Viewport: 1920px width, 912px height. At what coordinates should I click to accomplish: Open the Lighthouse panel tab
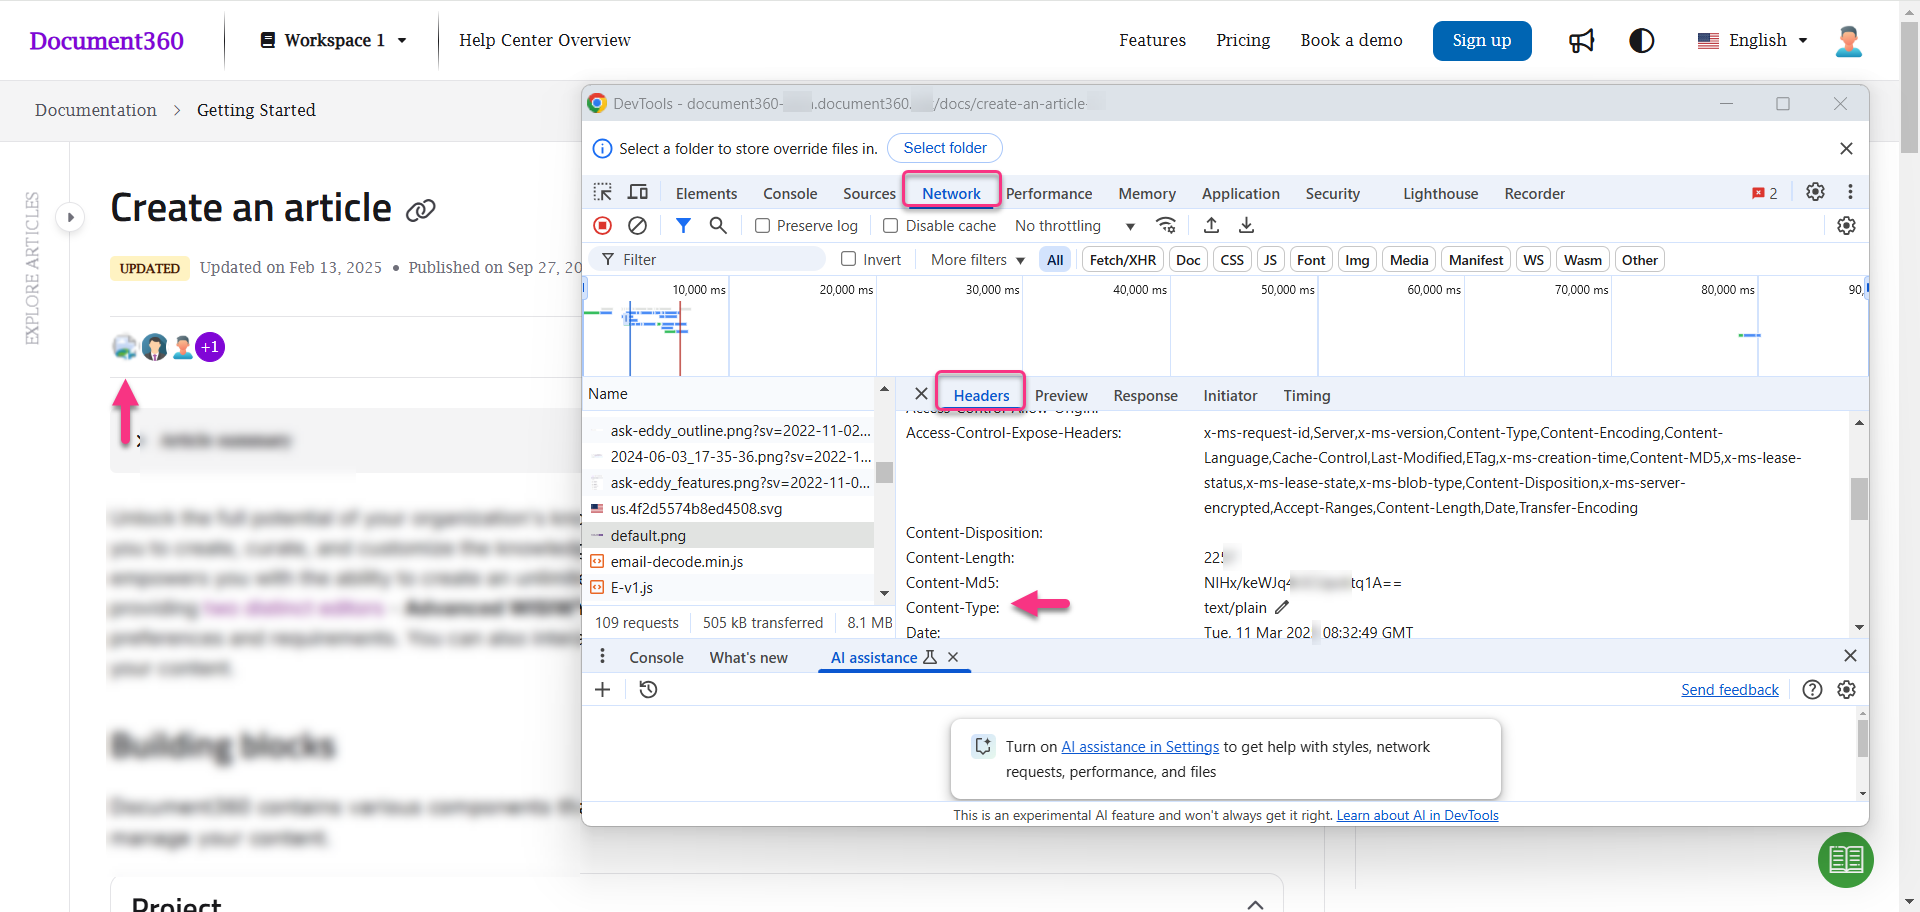(1440, 194)
